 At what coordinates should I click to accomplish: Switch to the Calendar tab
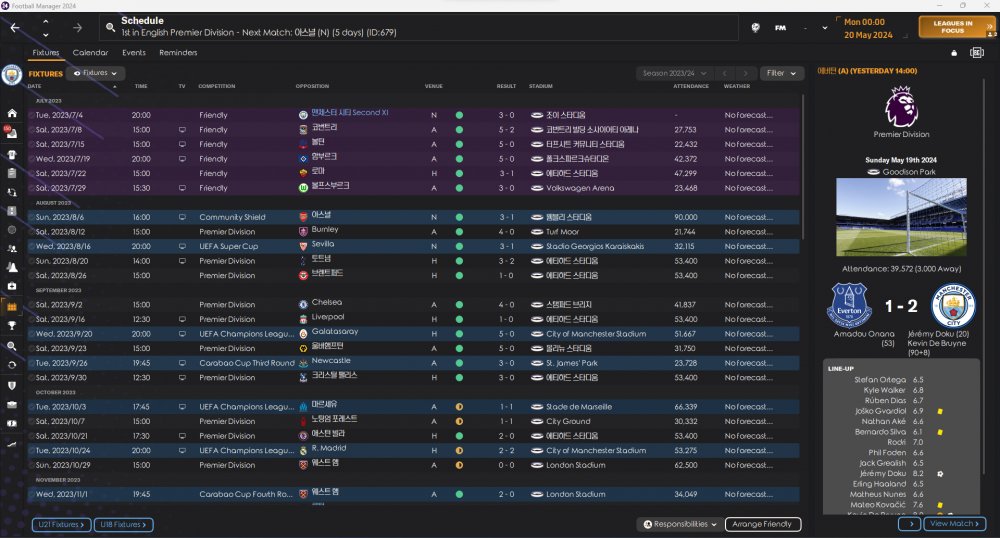click(x=90, y=53)
